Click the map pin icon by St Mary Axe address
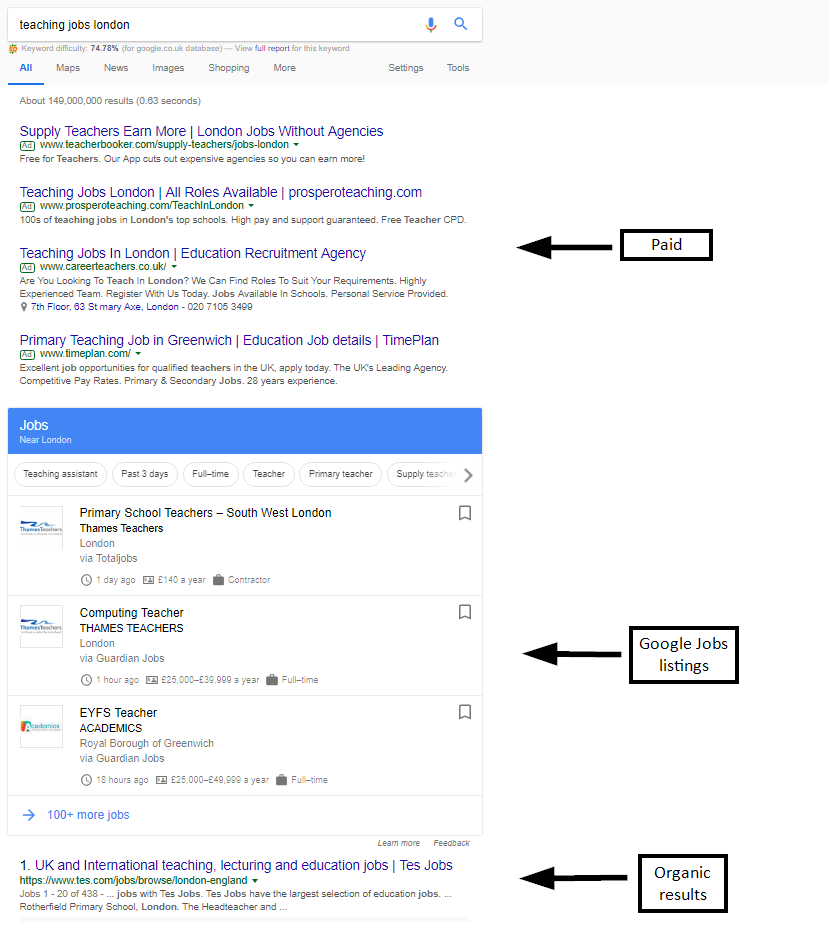Viewport: 829px width, 931px height. [24, 307]
